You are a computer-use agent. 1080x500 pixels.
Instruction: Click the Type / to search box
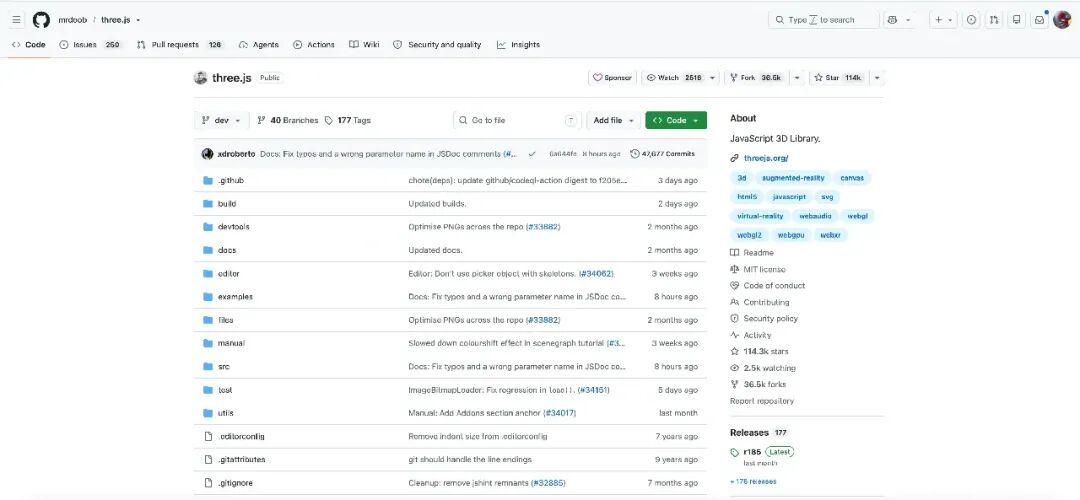click(x=824, y=20)
